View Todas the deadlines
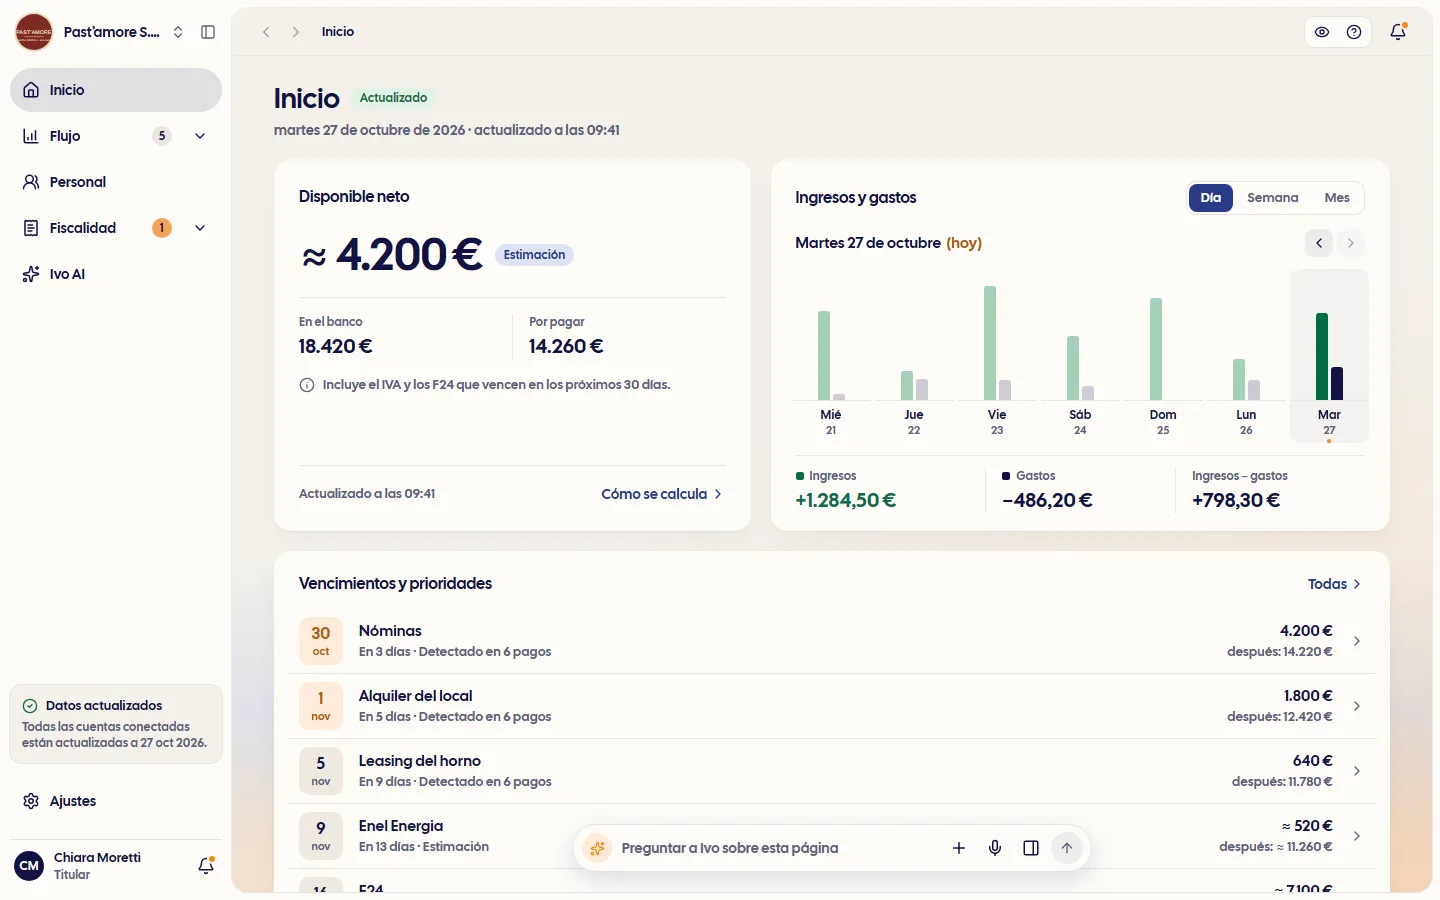Image resolution: width=1440 pixels, height=900 pixels. tap(1334, 584)
